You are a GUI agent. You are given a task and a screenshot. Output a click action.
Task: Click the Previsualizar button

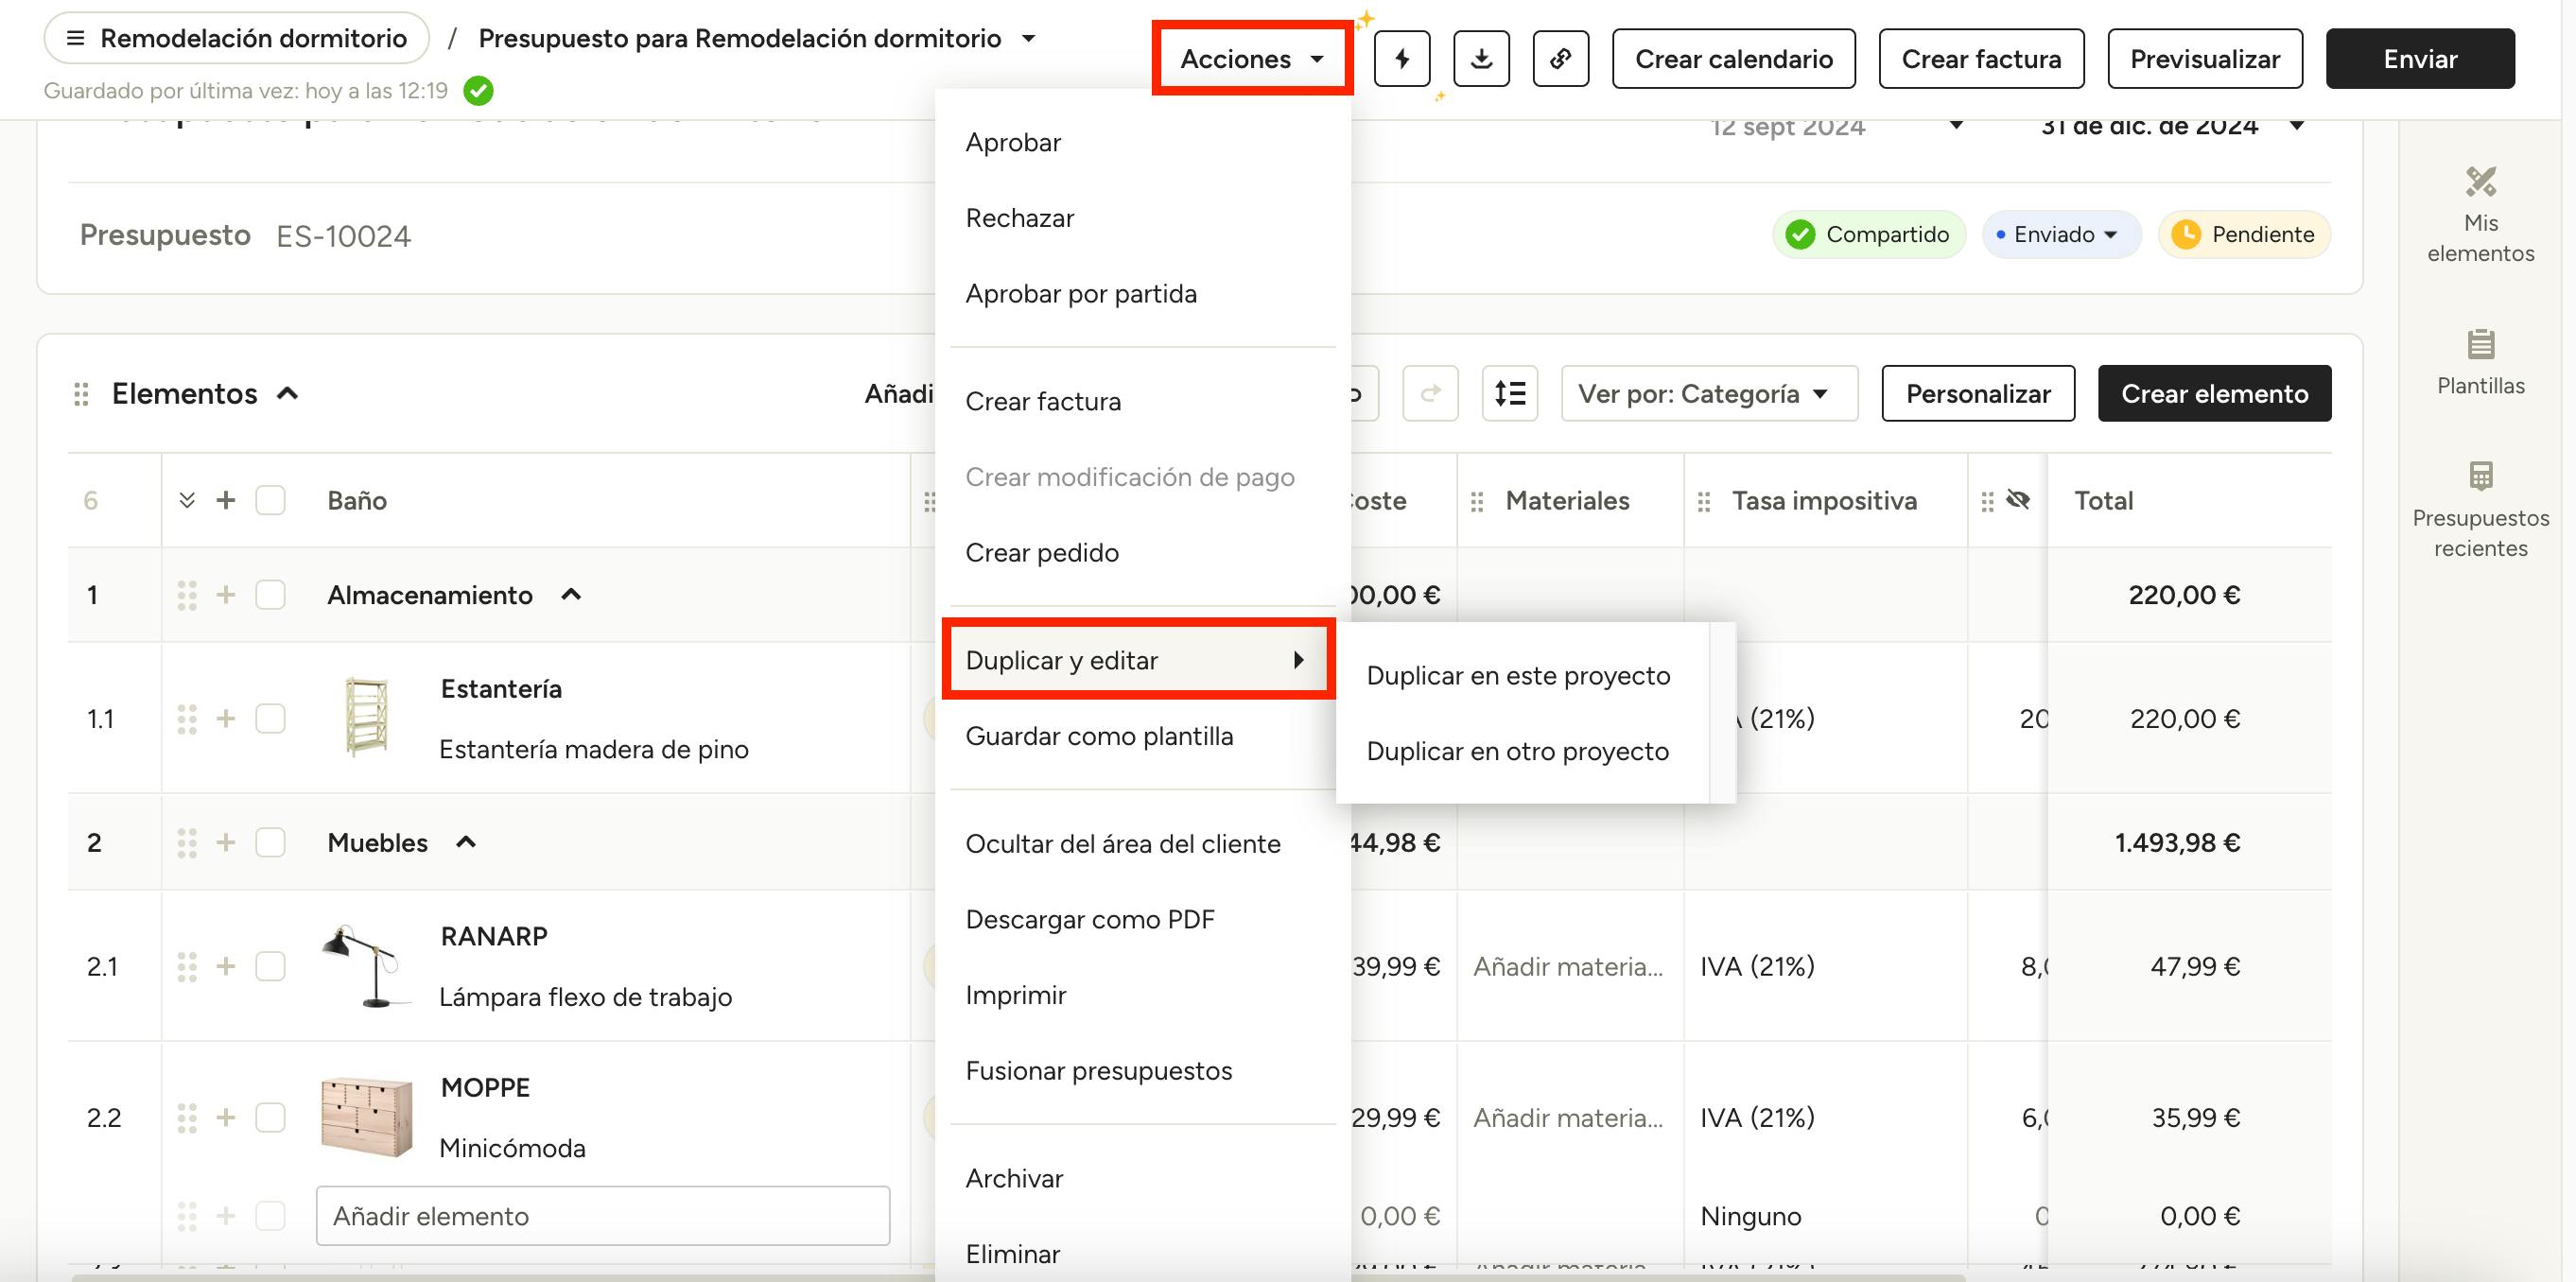point(2204,59)
